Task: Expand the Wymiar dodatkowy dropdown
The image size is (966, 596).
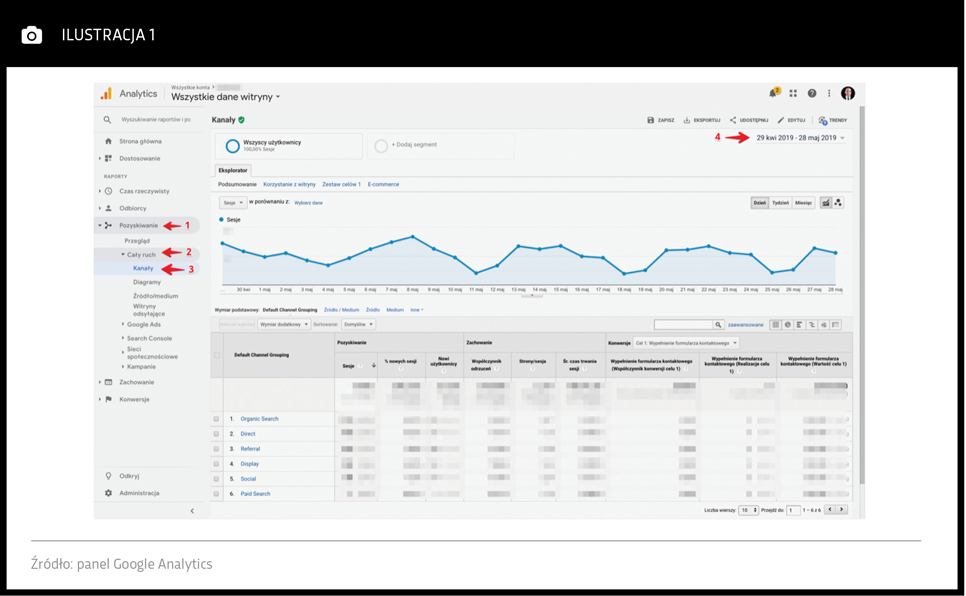Action: [284, 325]
